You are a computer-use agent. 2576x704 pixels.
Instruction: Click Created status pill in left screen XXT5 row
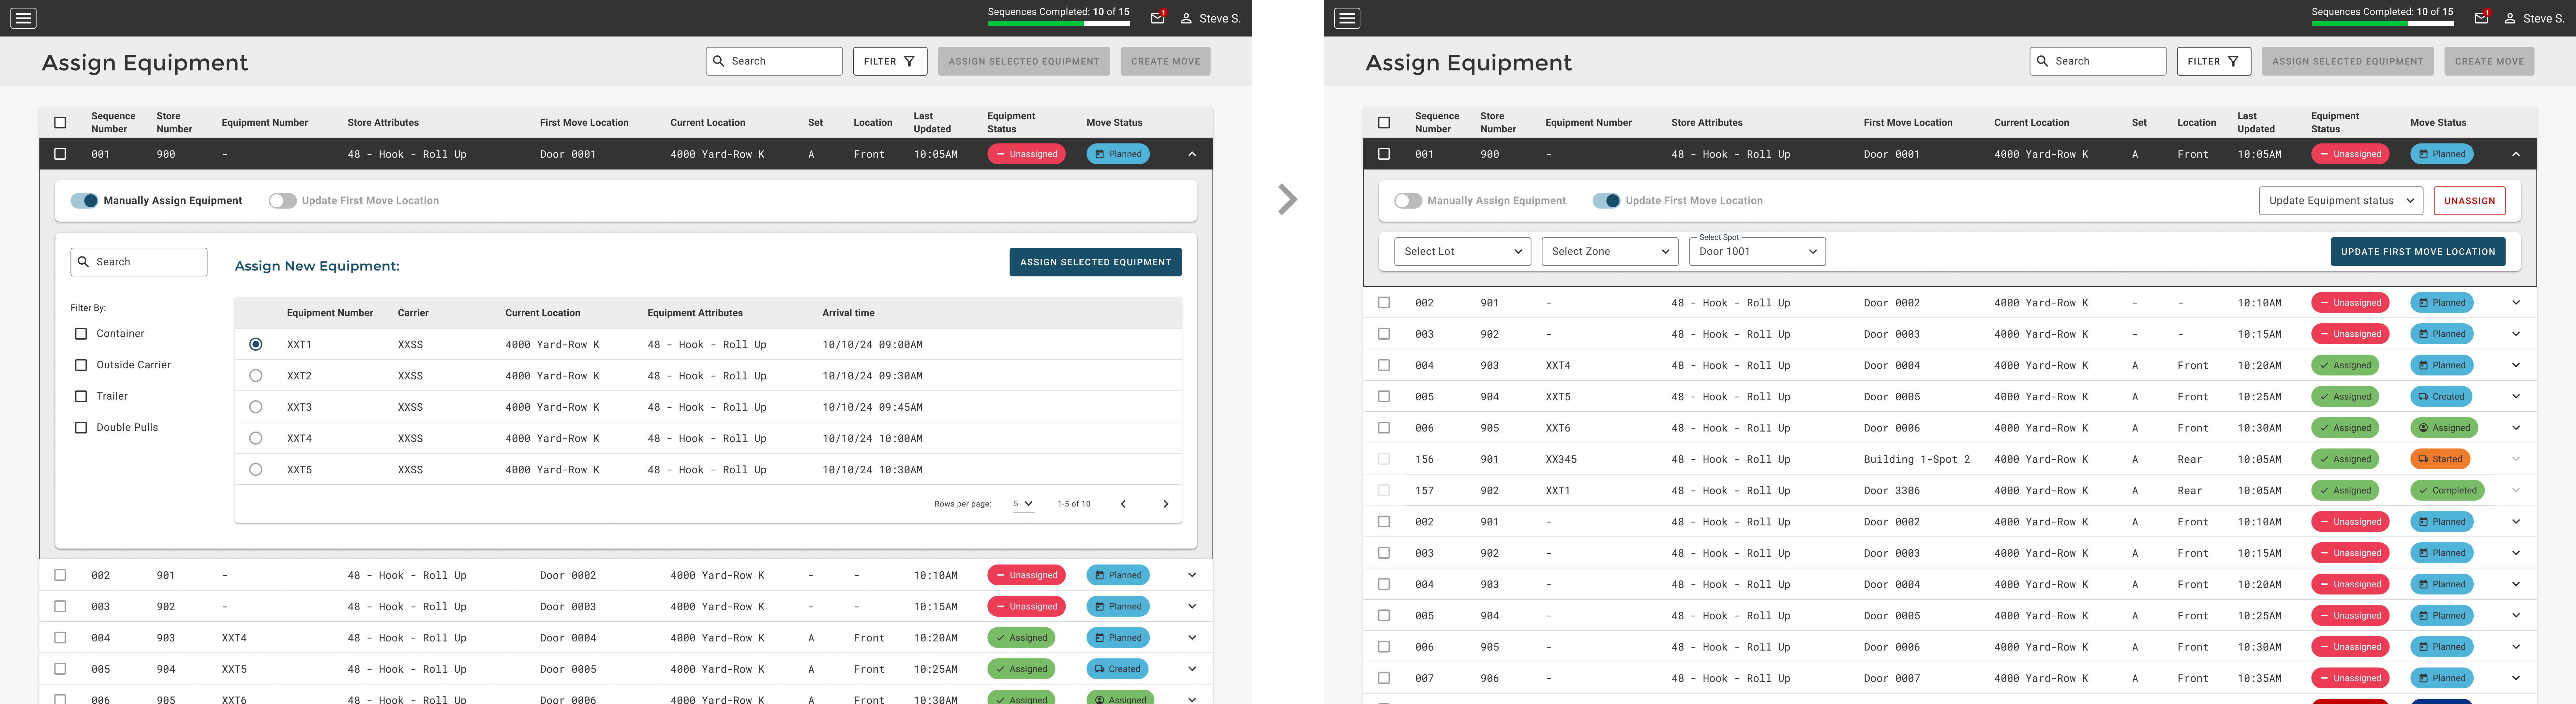1117,669
